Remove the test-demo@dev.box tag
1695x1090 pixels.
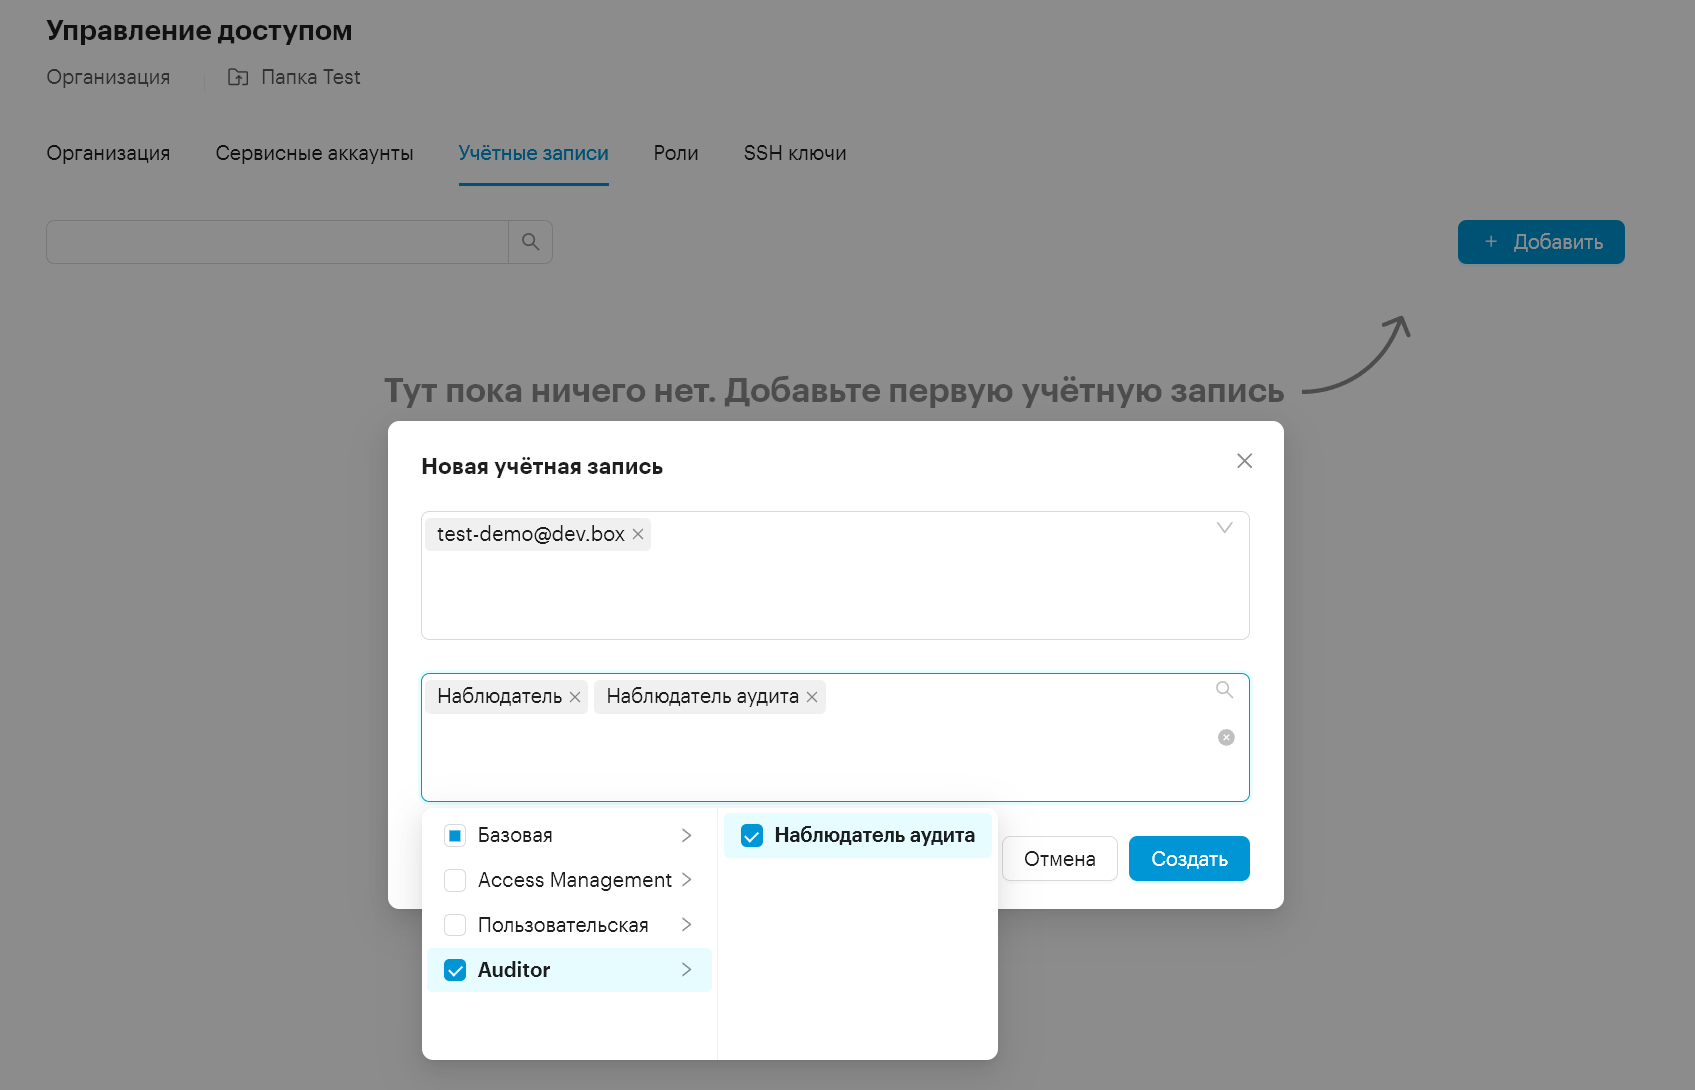[638, 534]
